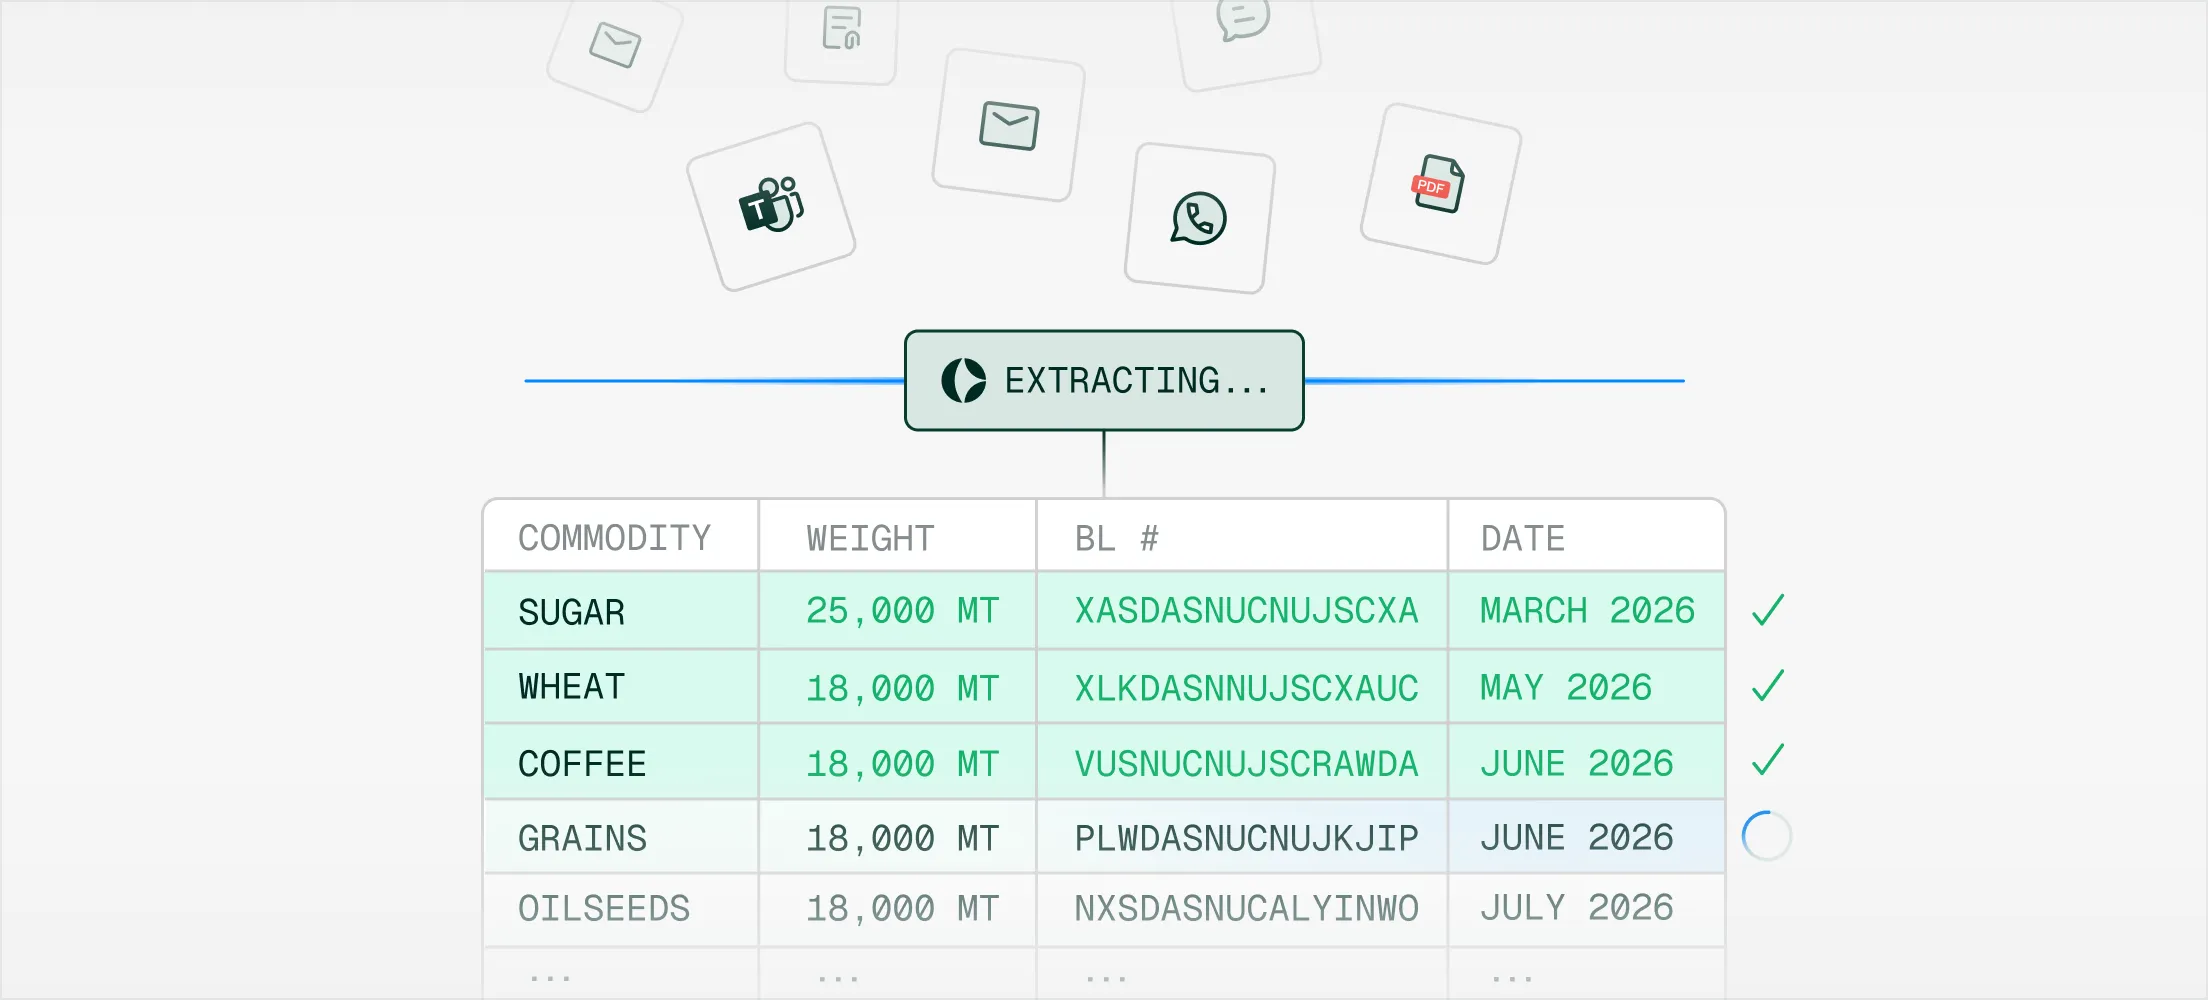
Task: Click the BL # column header
Action: coord(1242,538)
